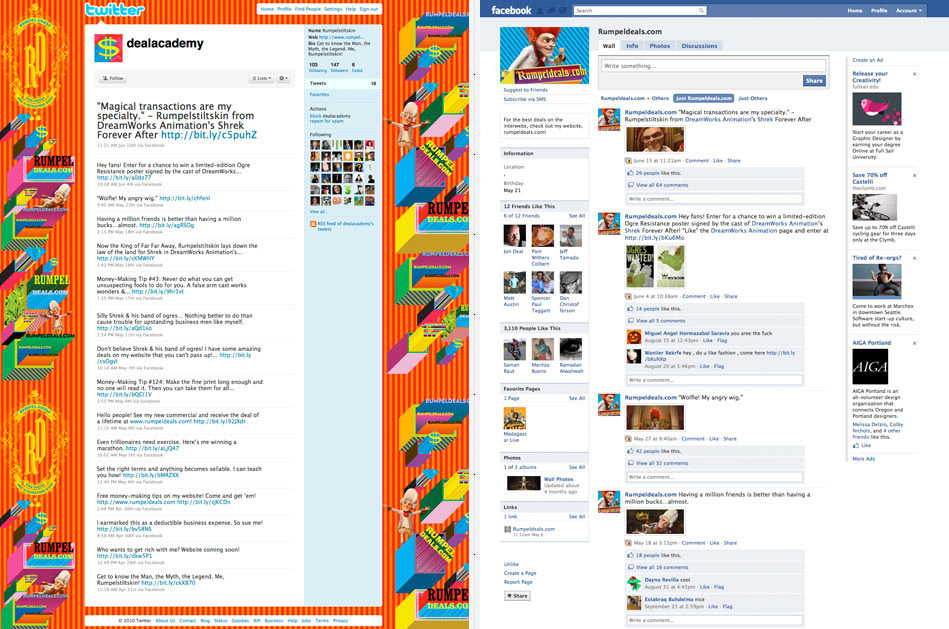This screenshot has height=629, width=949.
Task: Click thumbs-up icon beside 29 people like this
Action: (630, 173)
